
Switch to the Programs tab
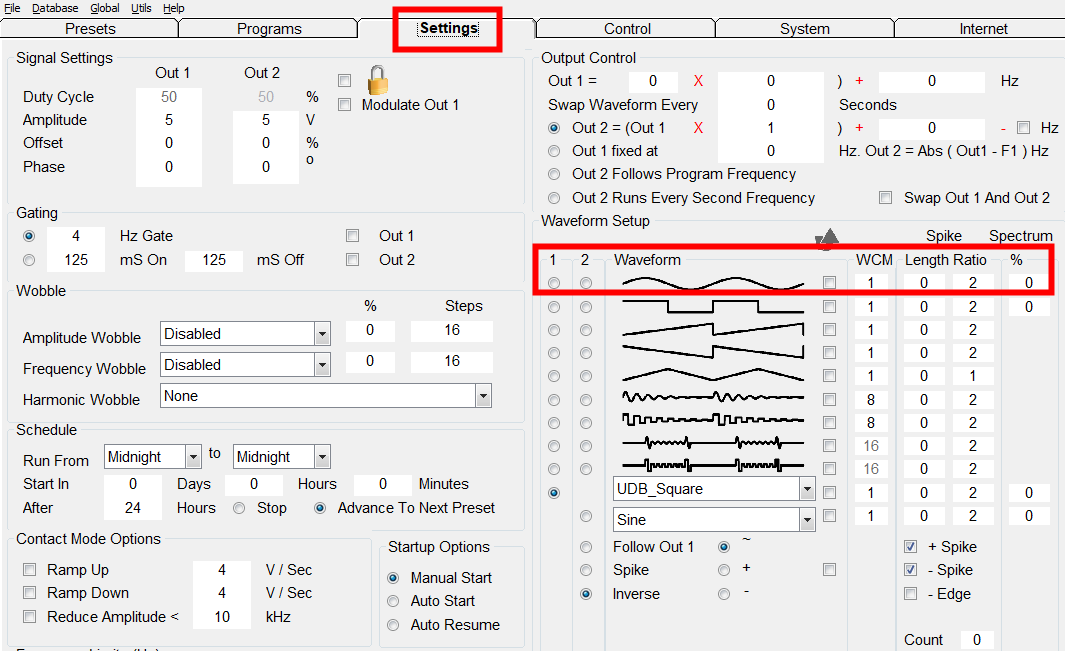click(x=269, y=29)
